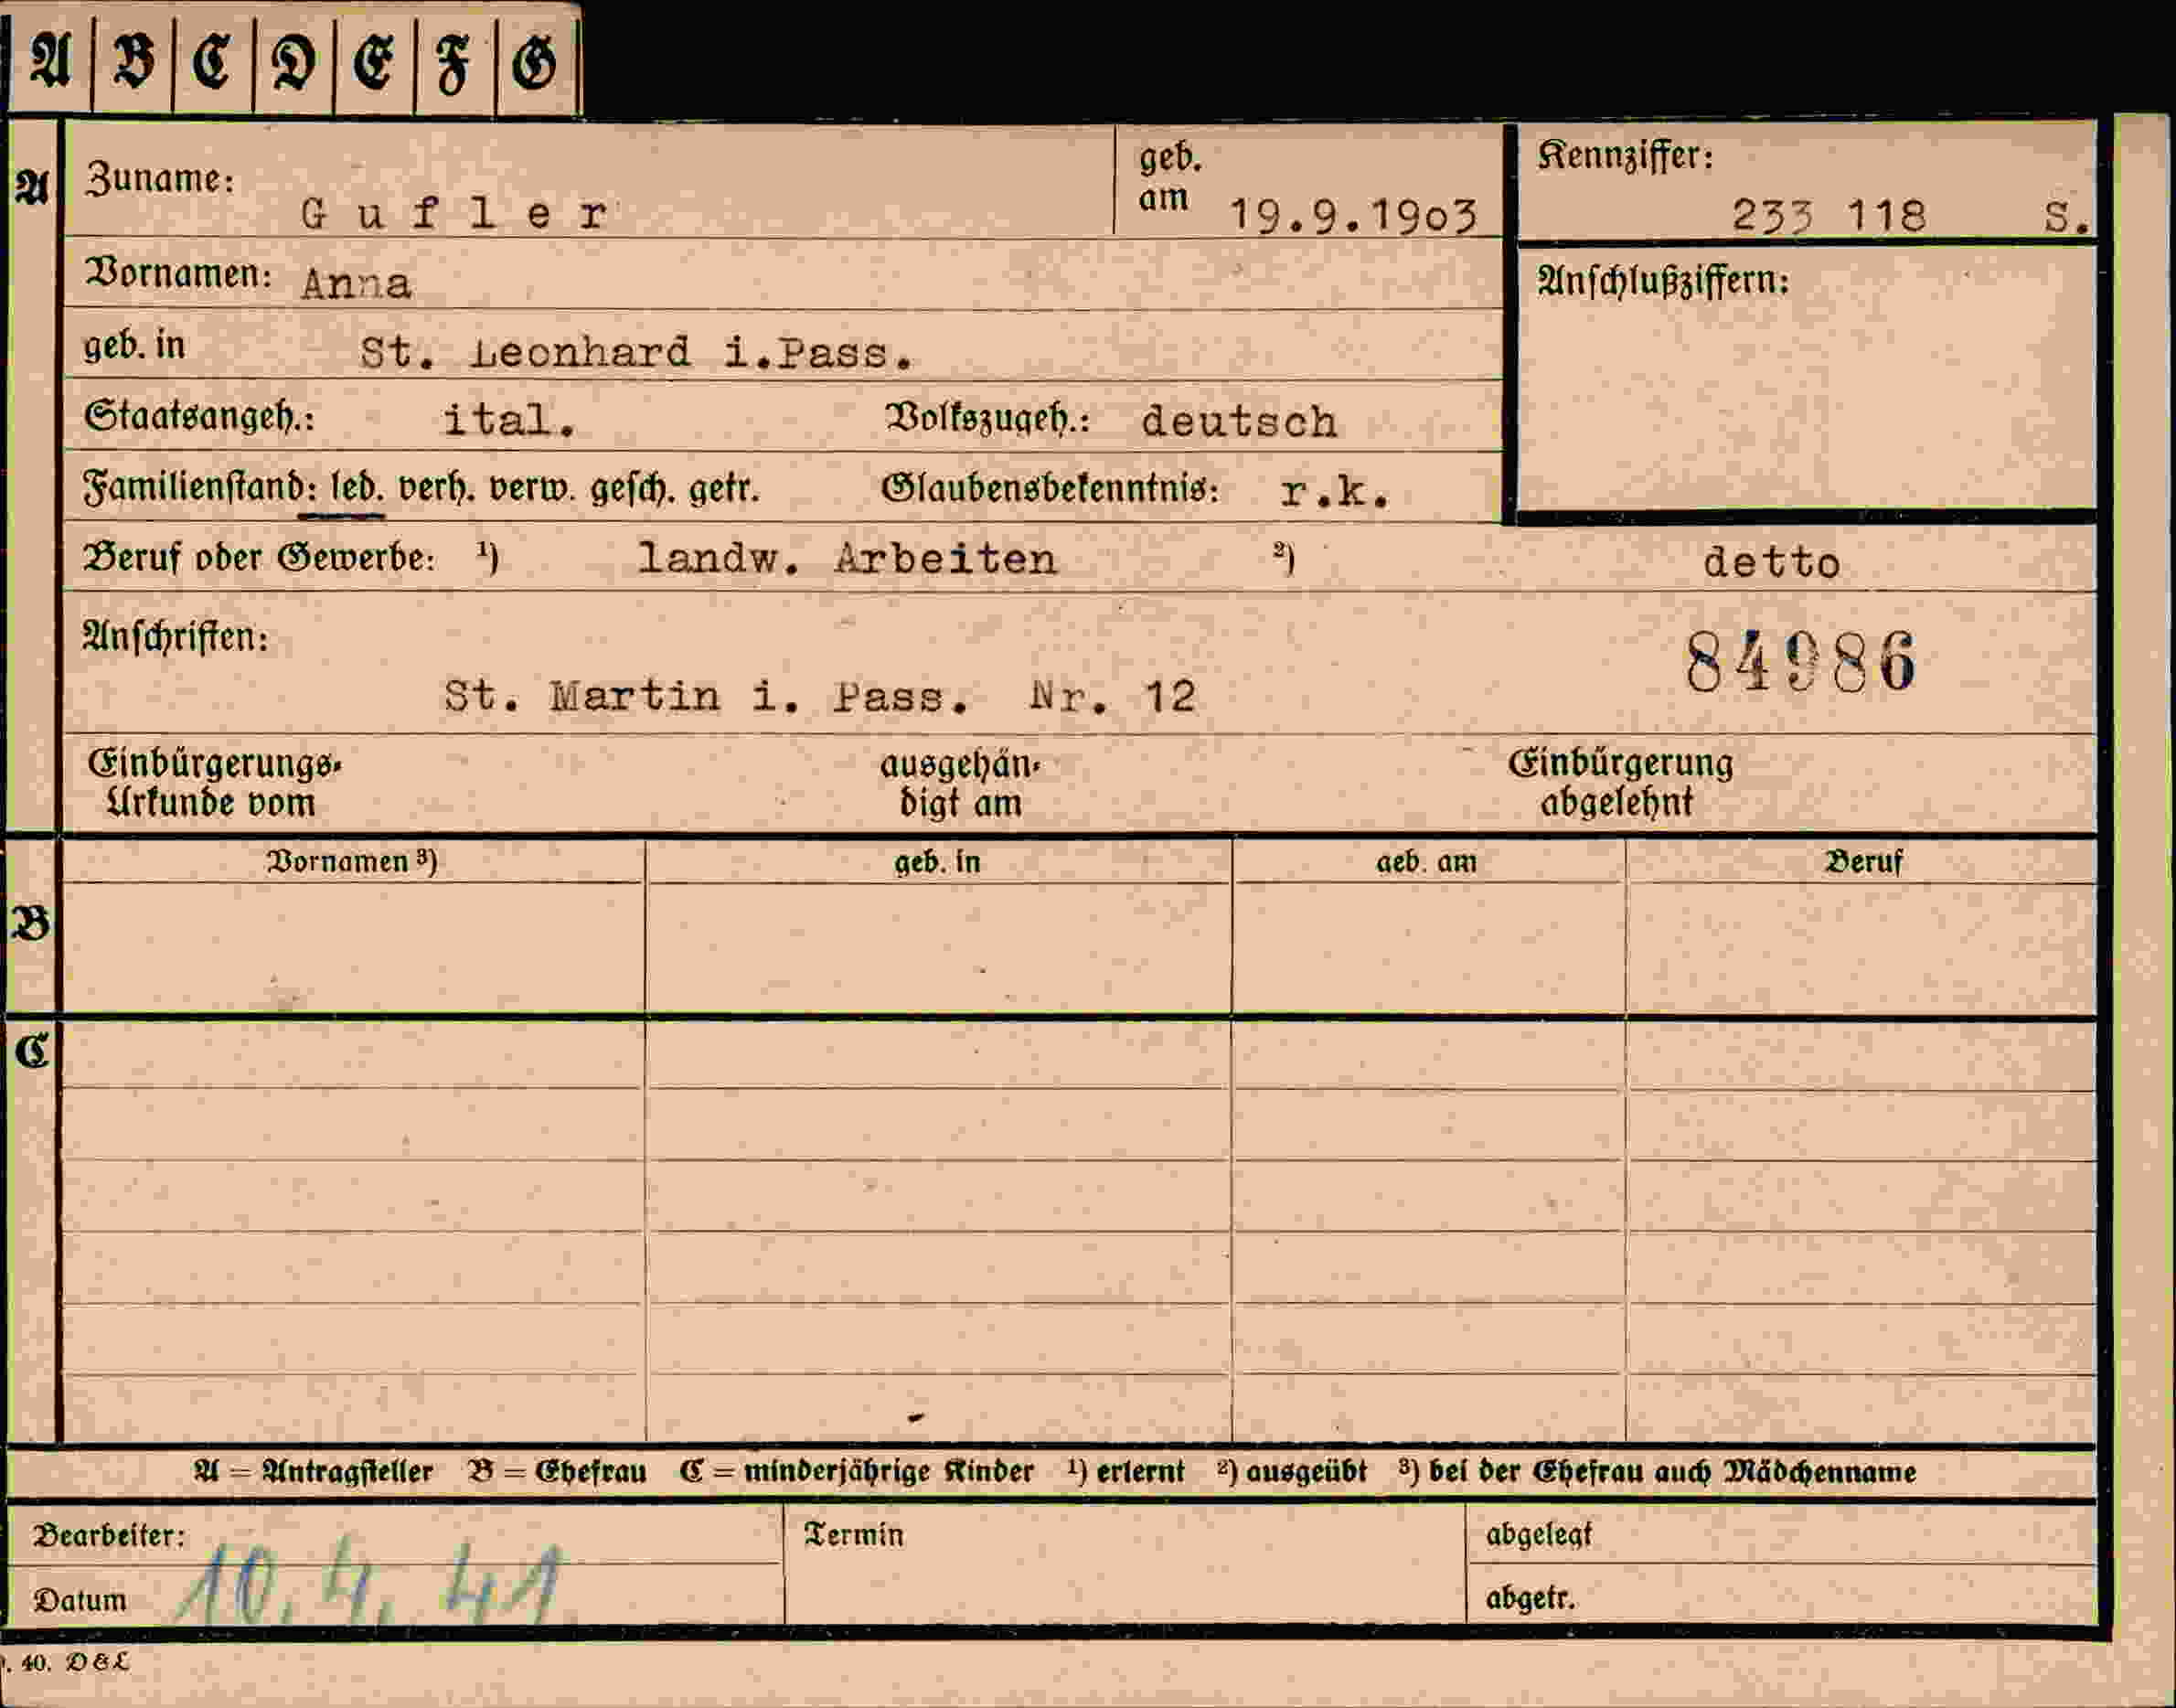This screenshot has width=2176, height=1708.
Task: Select index tab letter G
Action: tap(536, 62)
